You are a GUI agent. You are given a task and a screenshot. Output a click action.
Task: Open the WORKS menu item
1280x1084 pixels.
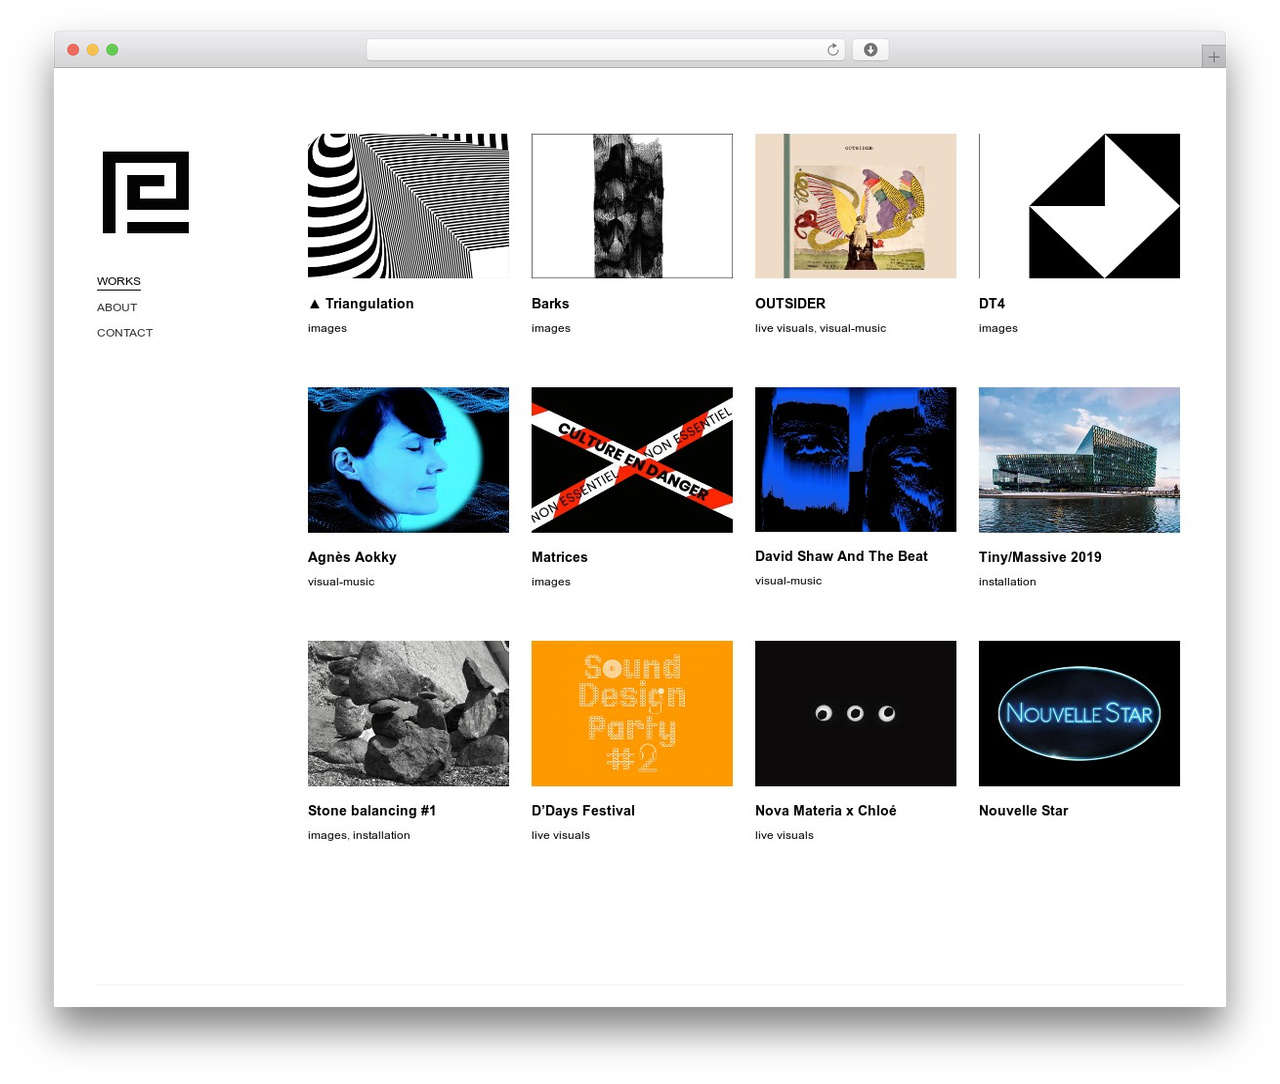[x=119, y=281]
